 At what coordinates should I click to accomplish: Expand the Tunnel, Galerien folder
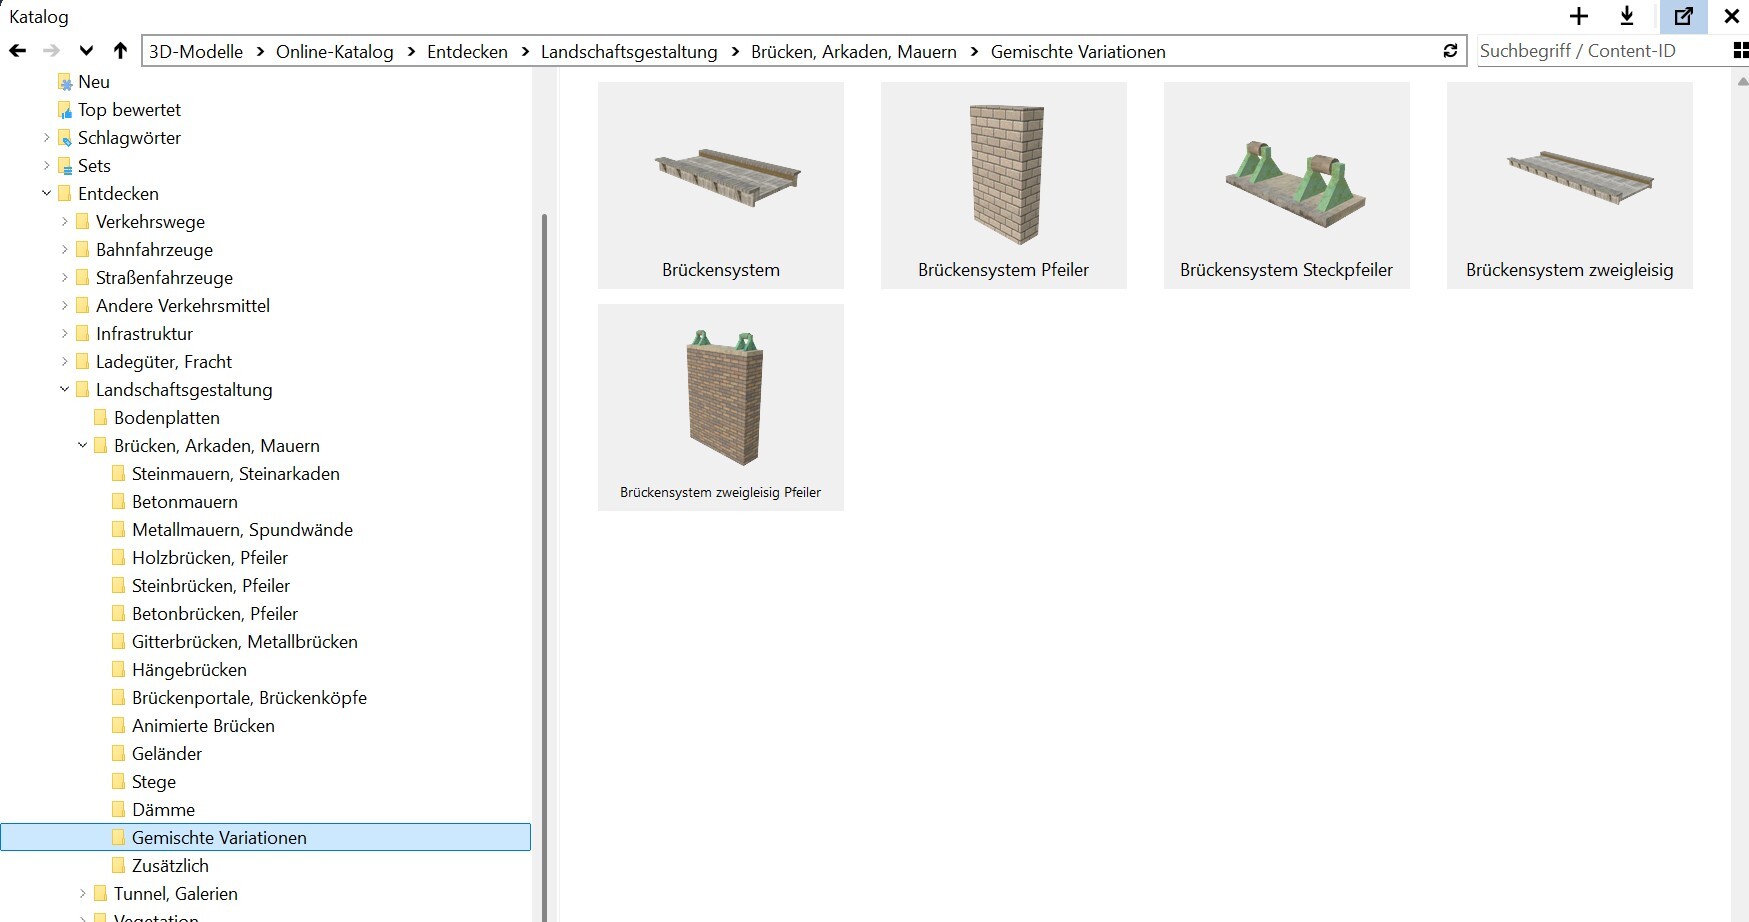coord(82,894)
